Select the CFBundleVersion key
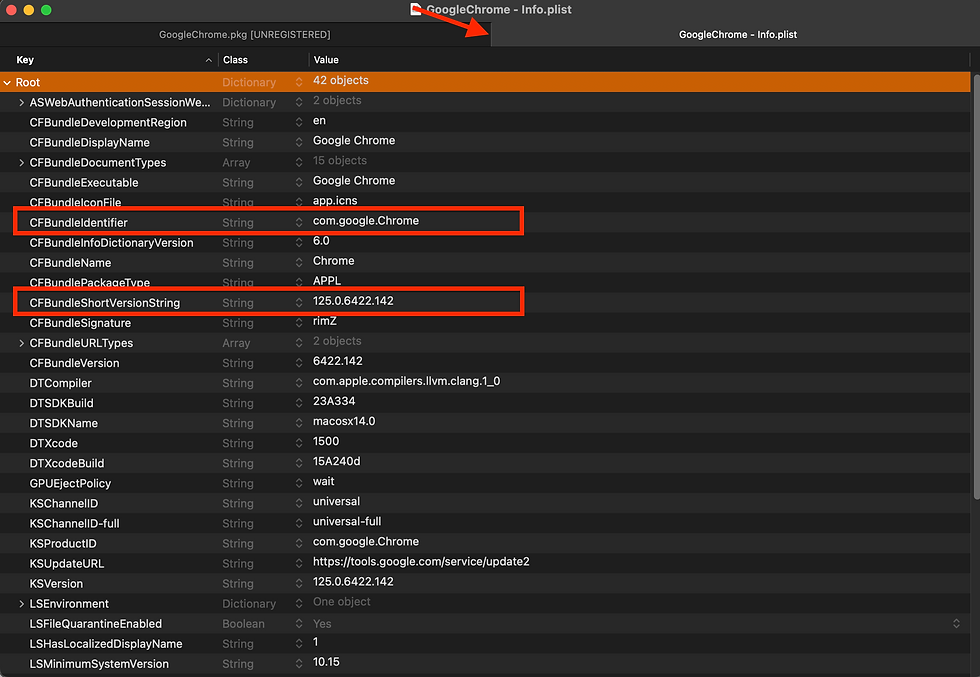Screen dimensions: 980x677 click(x=74, y=363)
